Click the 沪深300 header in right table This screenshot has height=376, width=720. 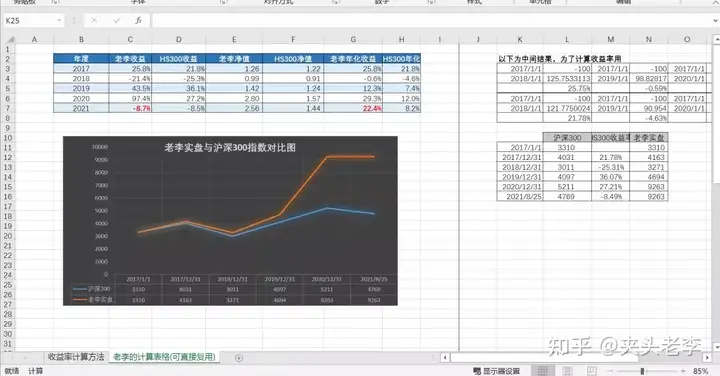click(x=567, y=137)
